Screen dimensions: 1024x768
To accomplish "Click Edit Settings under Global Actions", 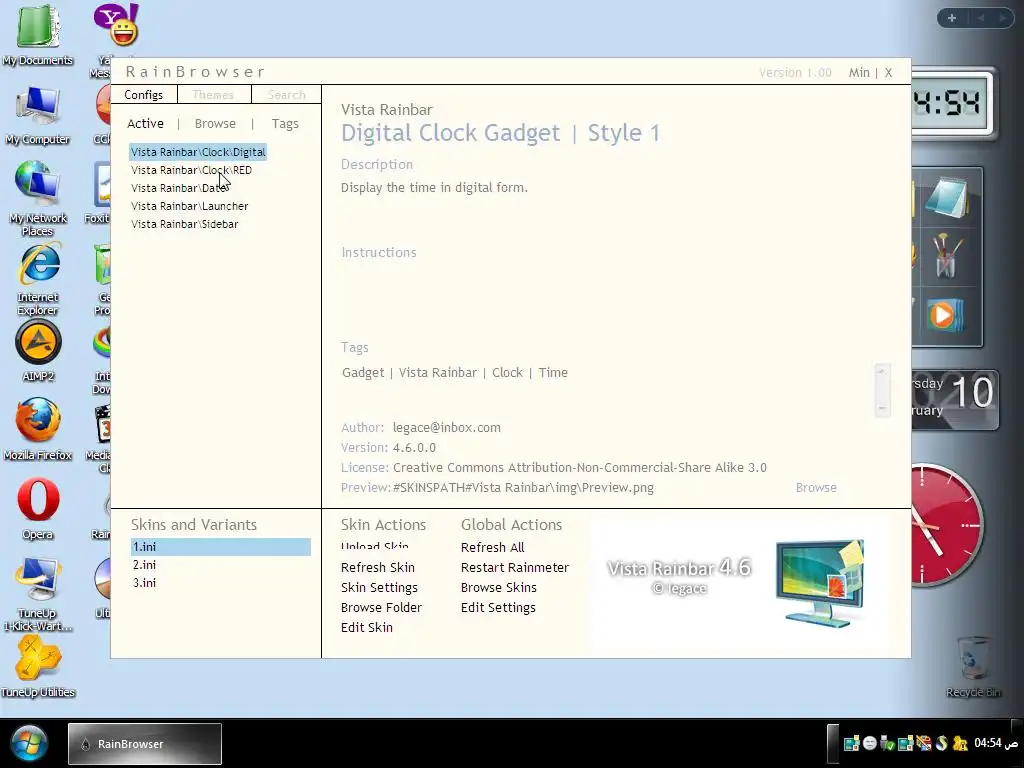I will tap(498, 607).
